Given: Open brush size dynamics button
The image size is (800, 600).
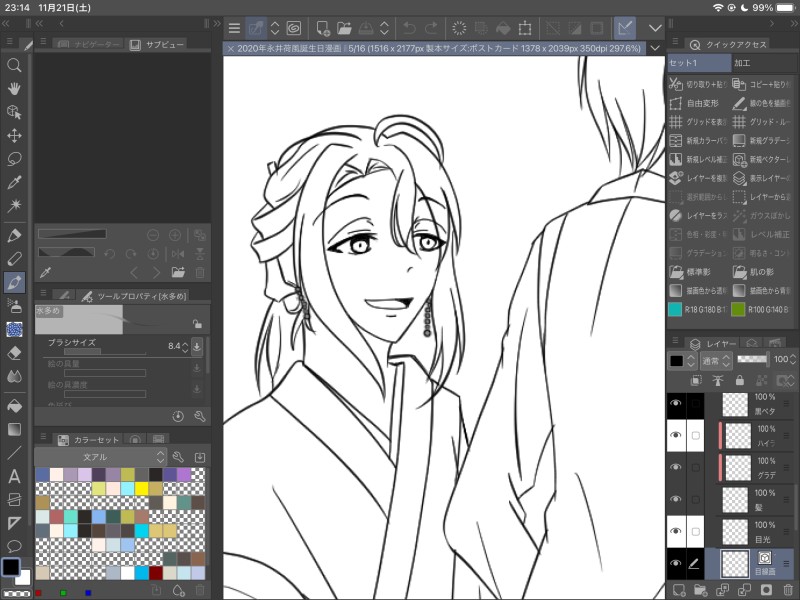Looking at the screenshot, I should (x=197, y=346).
